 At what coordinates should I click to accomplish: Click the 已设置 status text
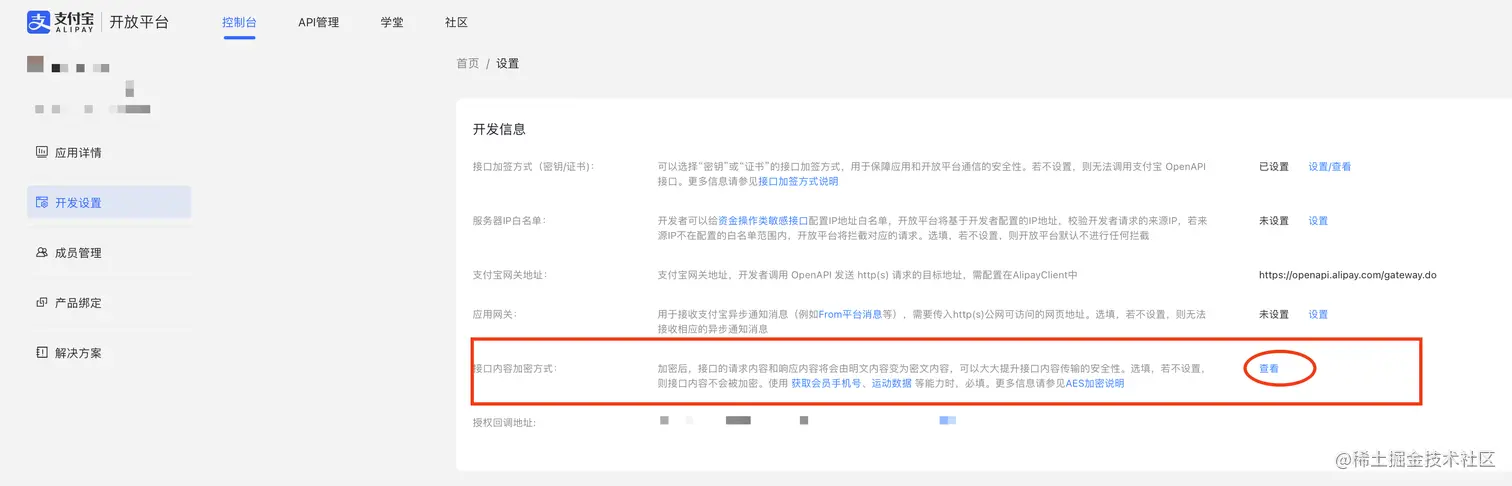[x=1274, y=167]
